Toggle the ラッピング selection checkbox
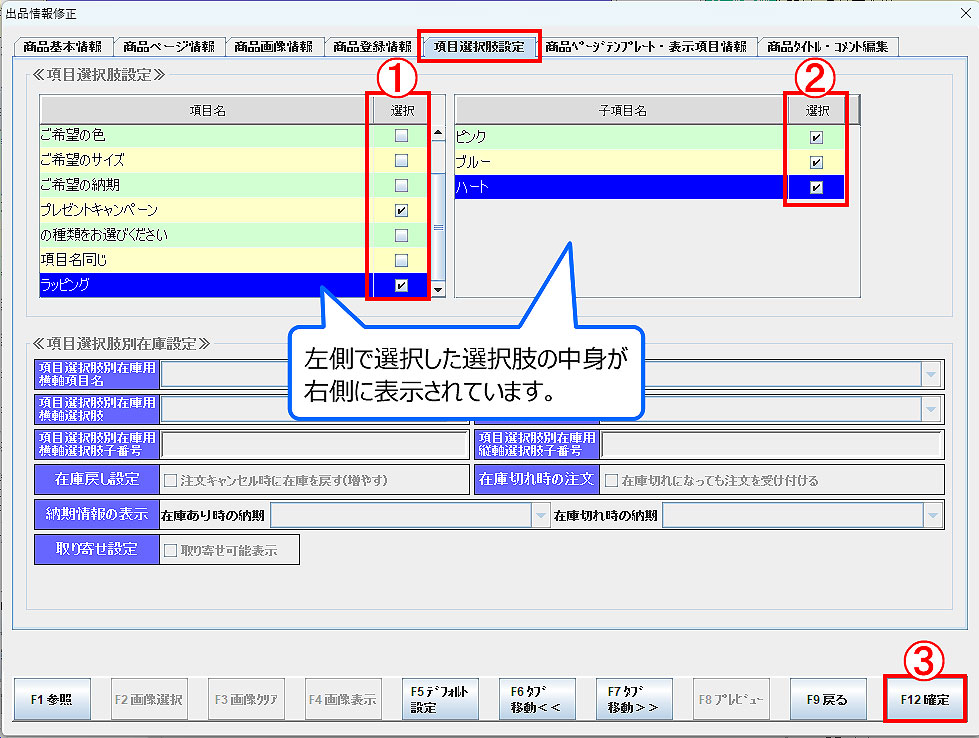This screenshot has height=738, width=979. [x=401, y=285]
